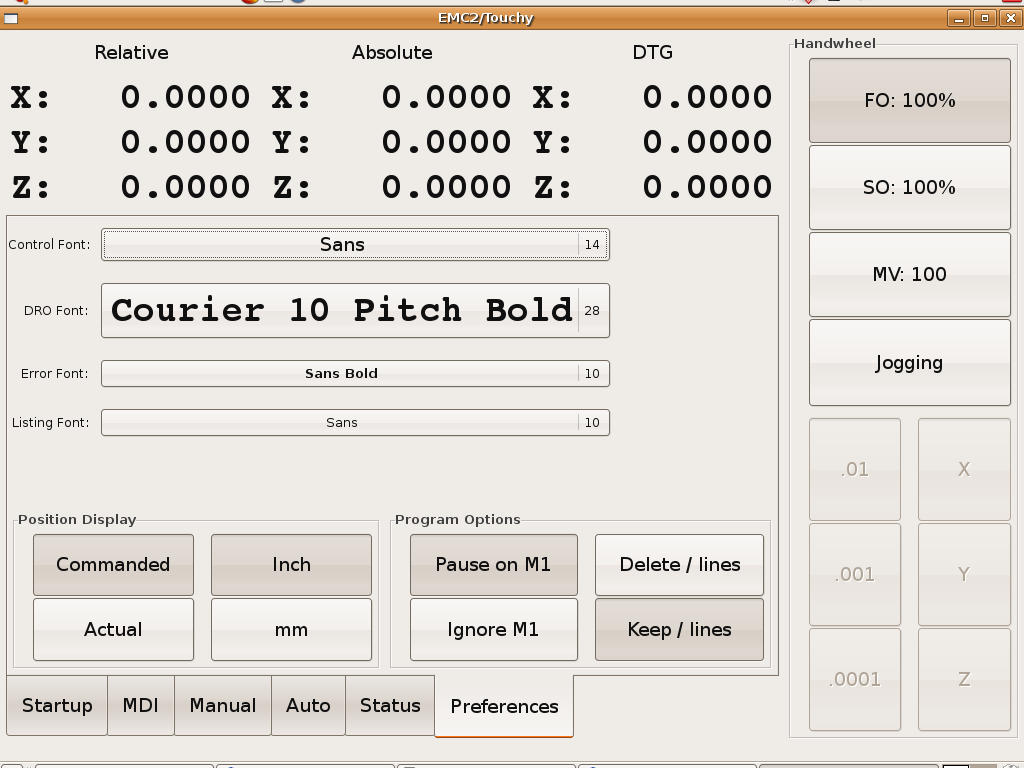Image resolution: width=1024 pixels, height=768 pixels.
Task: Choose the .001 jog increment
Action: [855, 574]
